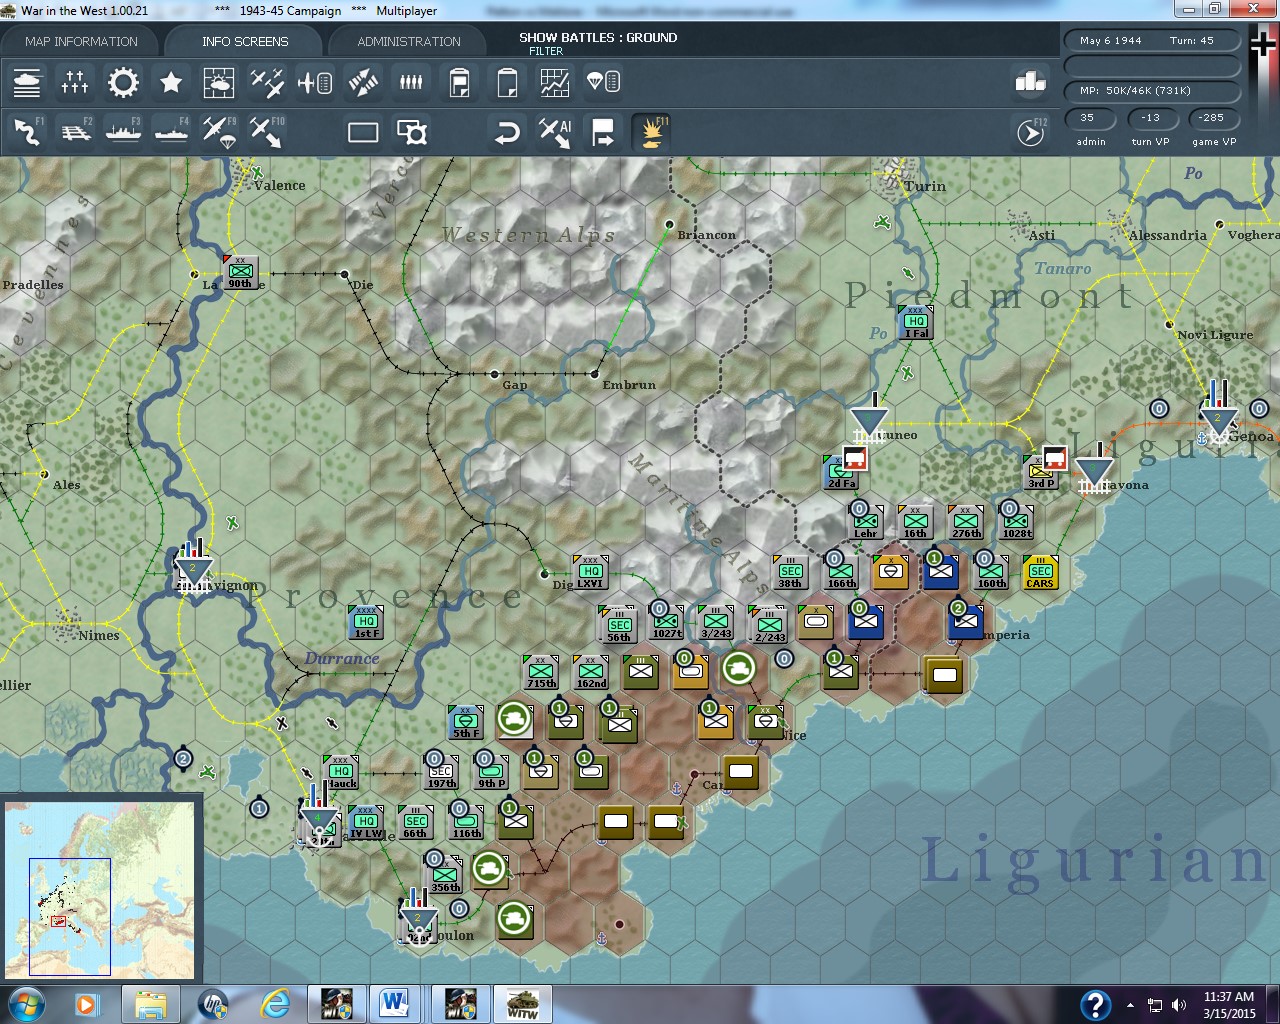
Task: Select the 1st F army HQ unit
Action: (x=365, y=622)
